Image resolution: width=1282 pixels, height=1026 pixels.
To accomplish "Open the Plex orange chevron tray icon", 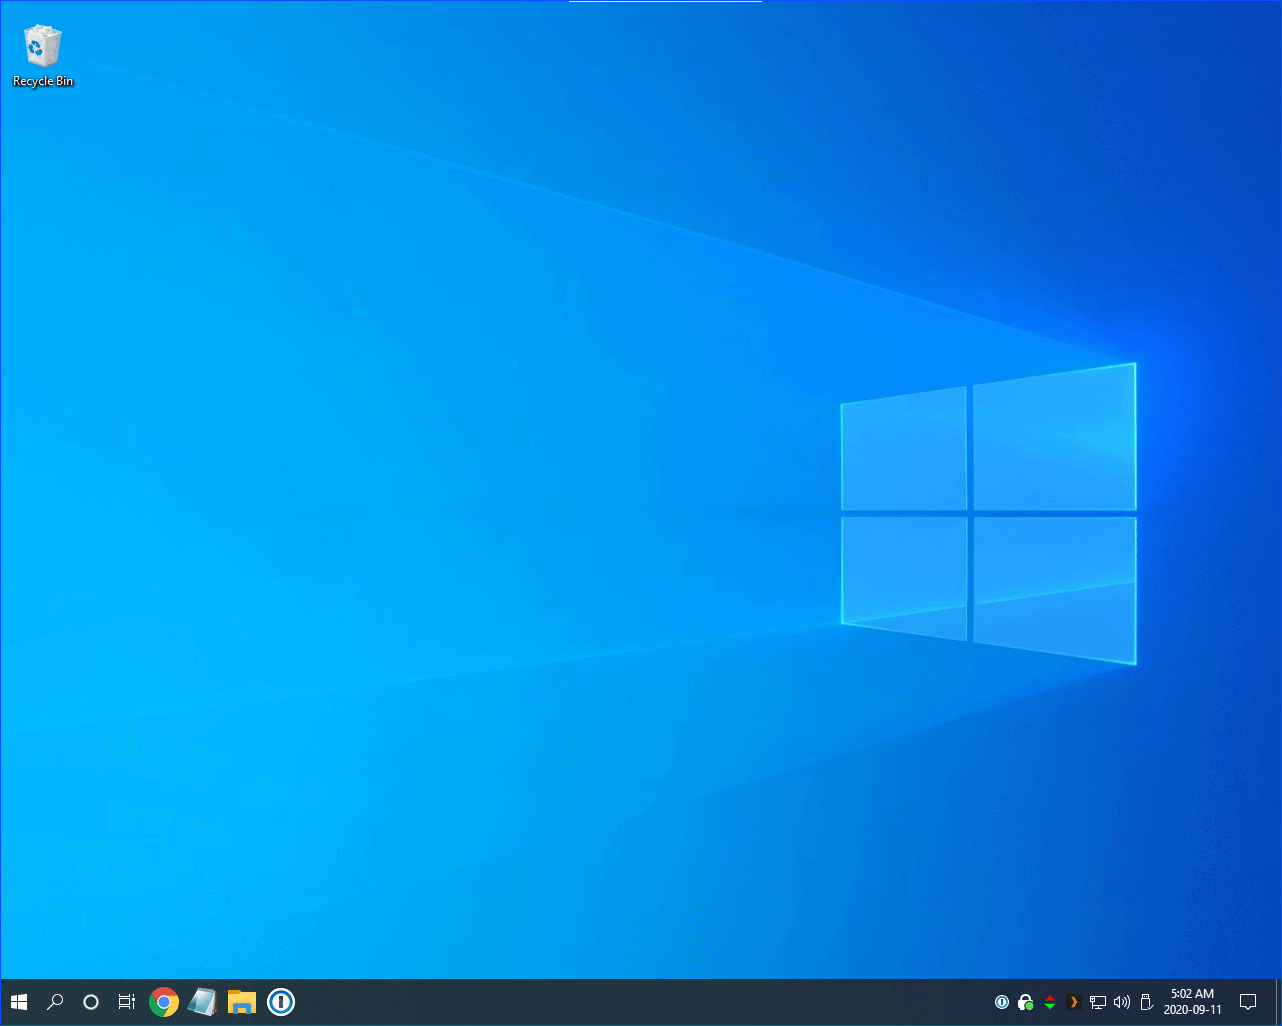I will tap(1073, 1002).
